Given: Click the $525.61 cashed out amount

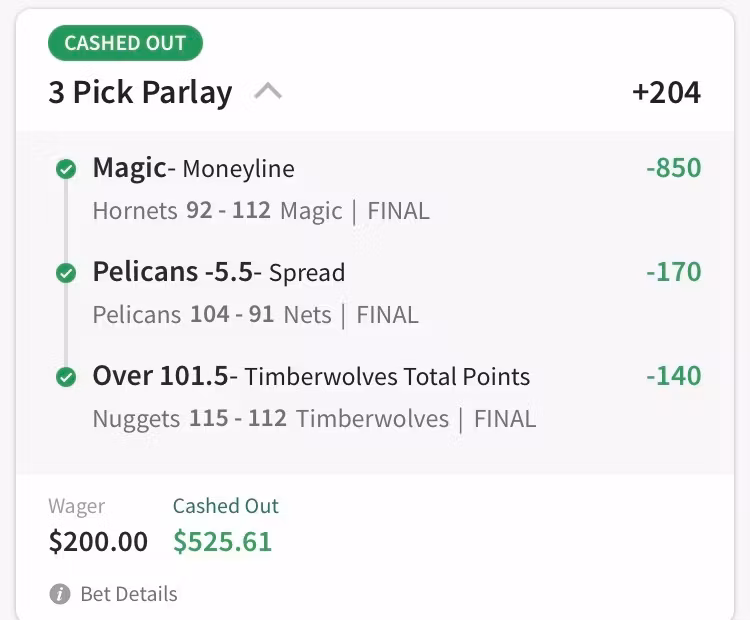Looking at the screenshot, I should pyautogui.click(x=222, y=542).
